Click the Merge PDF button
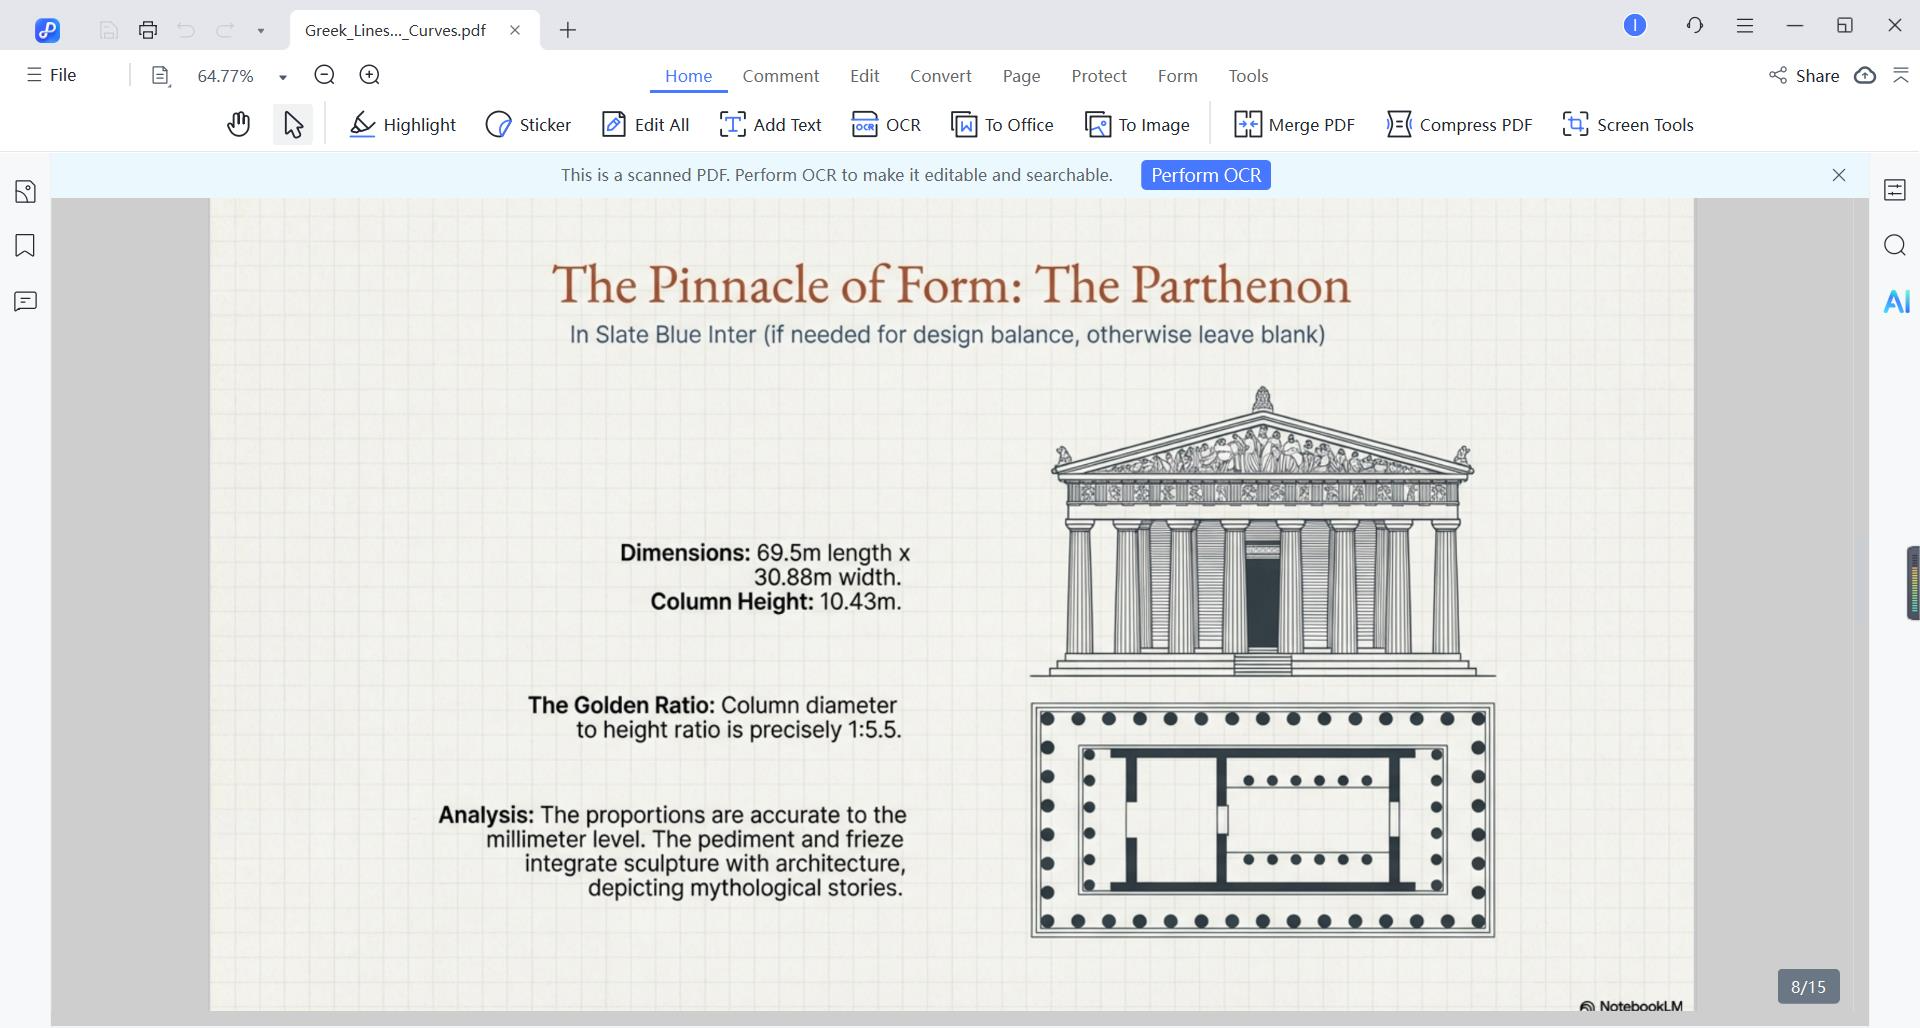1920x1028 pixels. point(1295,125)
